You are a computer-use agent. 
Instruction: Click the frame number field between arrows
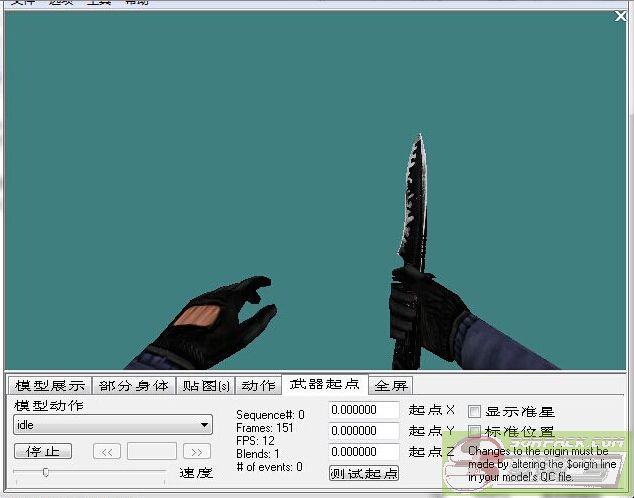coord(152,451)
